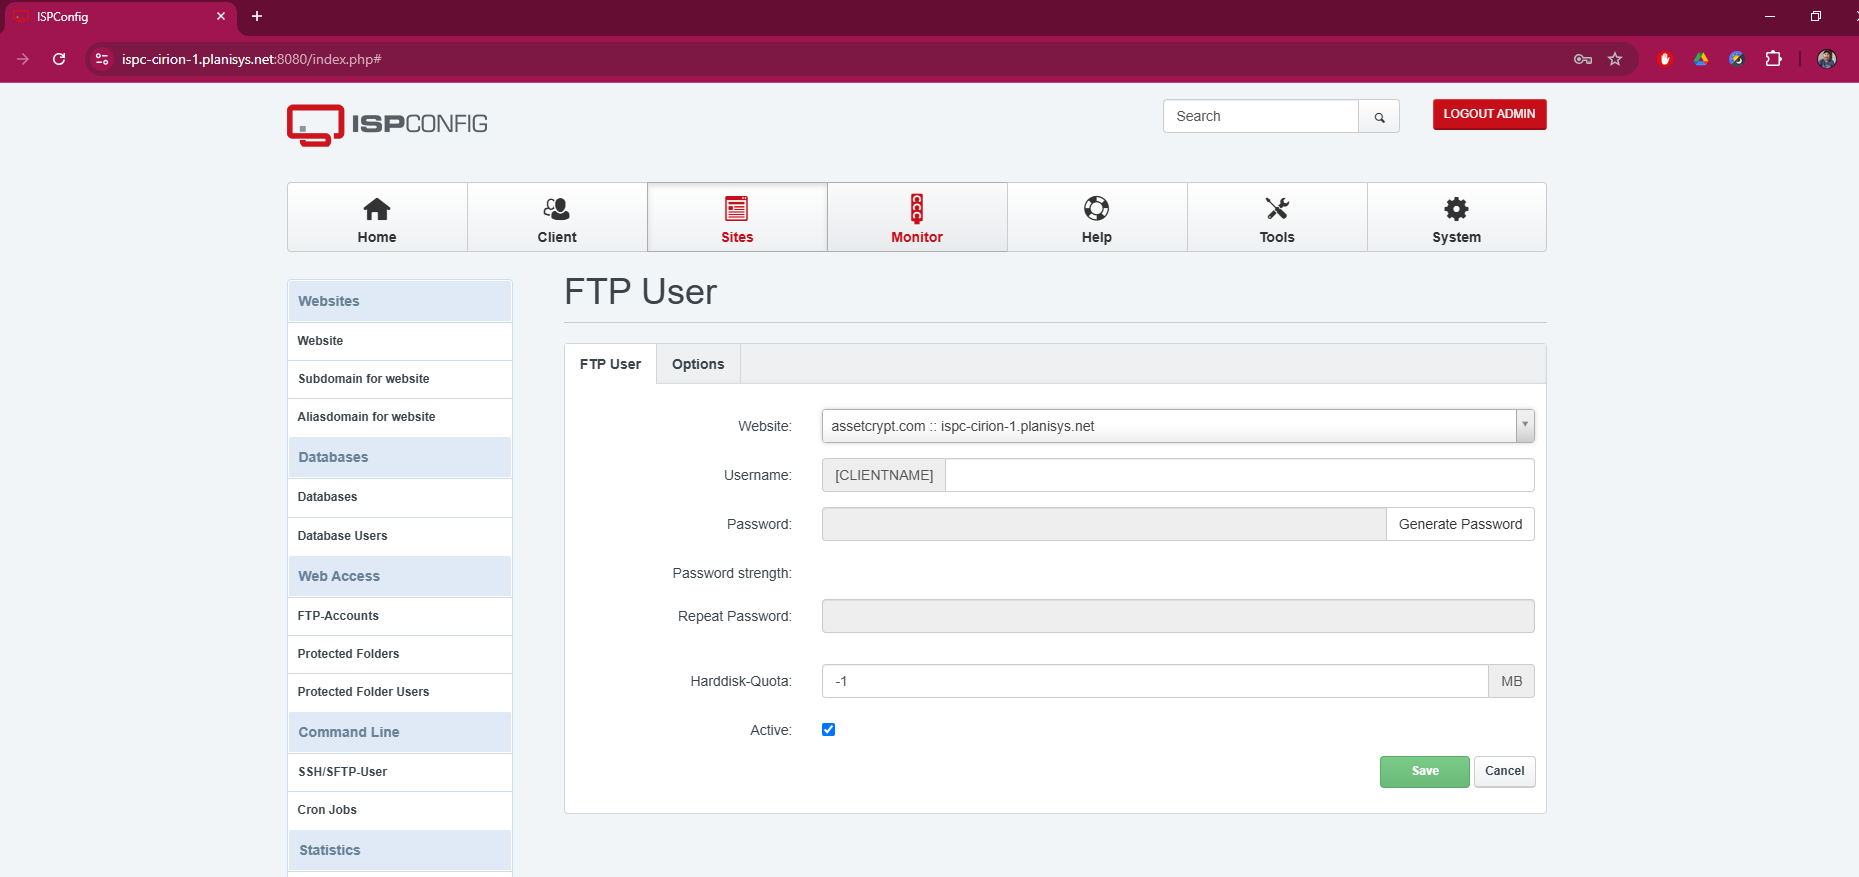Click the Save button

coord(1425,771)
